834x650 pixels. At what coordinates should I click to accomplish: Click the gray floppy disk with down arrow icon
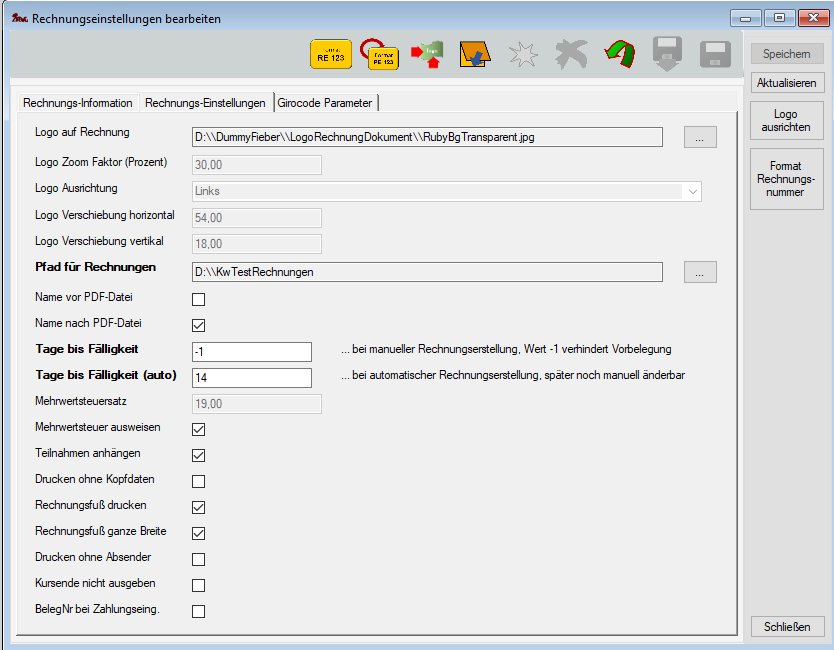pyautogui.click(x=667, y=55)
